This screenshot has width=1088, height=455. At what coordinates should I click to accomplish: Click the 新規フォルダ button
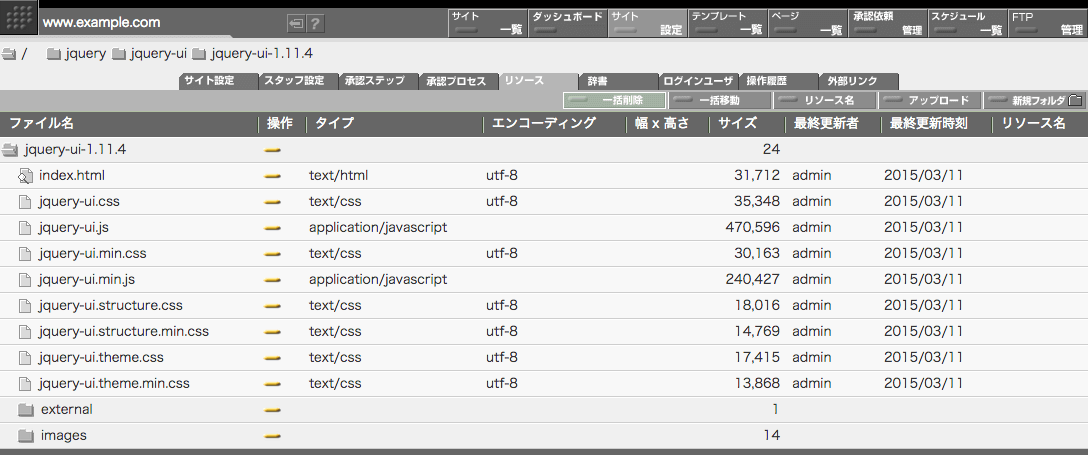tap(1035, 100)
